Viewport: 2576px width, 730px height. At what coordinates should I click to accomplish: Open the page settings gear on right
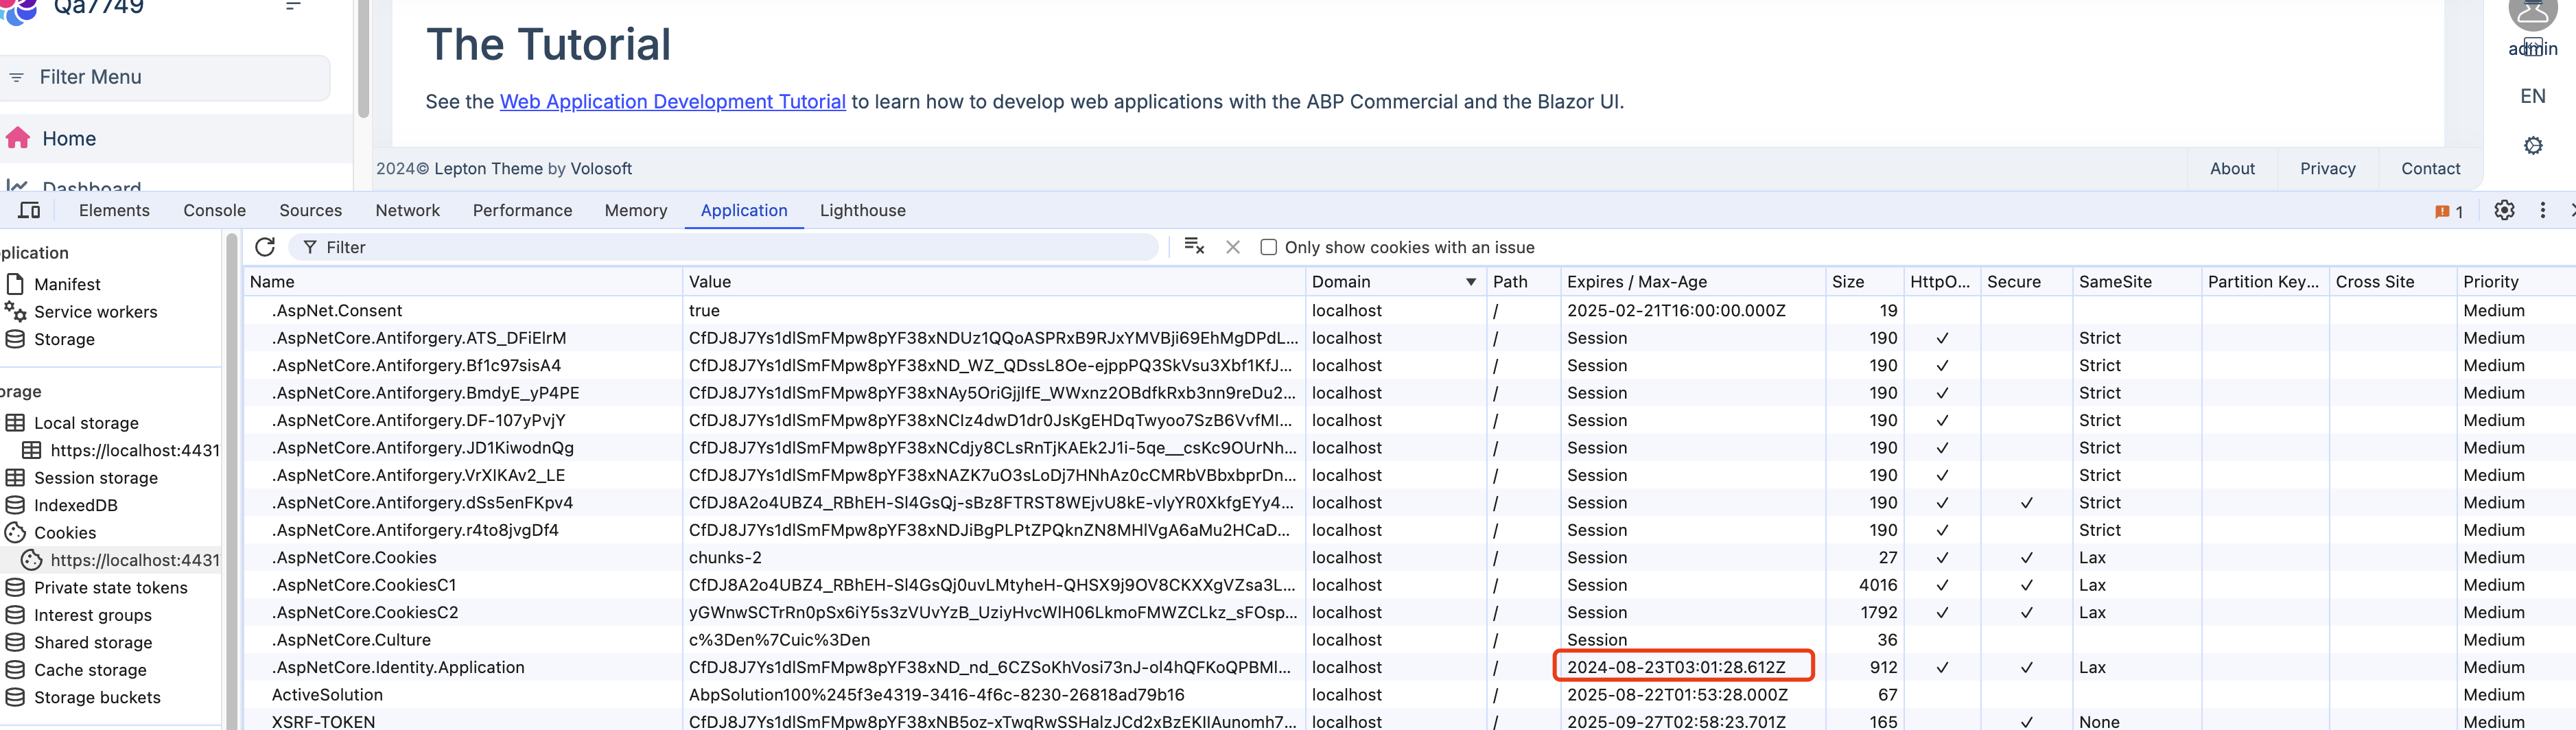2532,146
